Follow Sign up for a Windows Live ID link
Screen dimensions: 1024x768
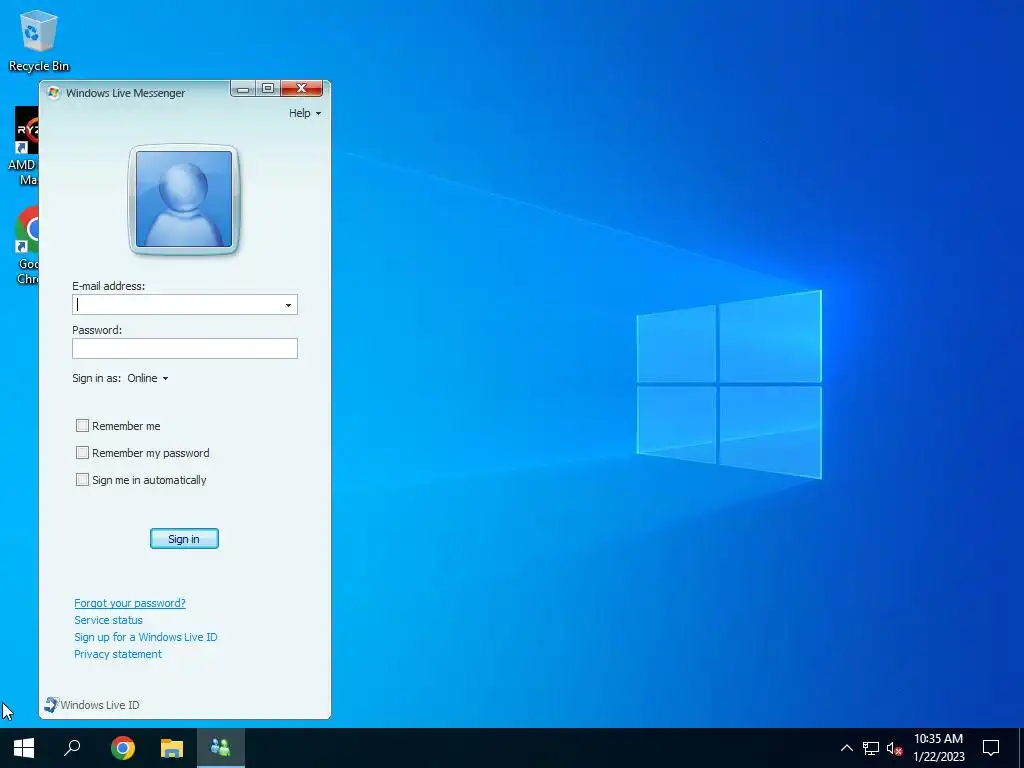coord(146,637)
